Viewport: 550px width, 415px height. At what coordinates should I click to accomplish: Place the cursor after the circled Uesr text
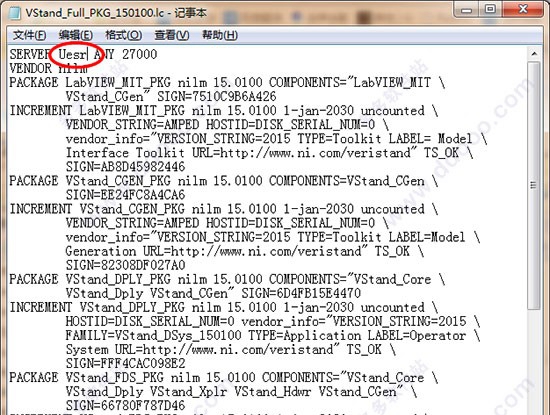click(x=87, y=55)
